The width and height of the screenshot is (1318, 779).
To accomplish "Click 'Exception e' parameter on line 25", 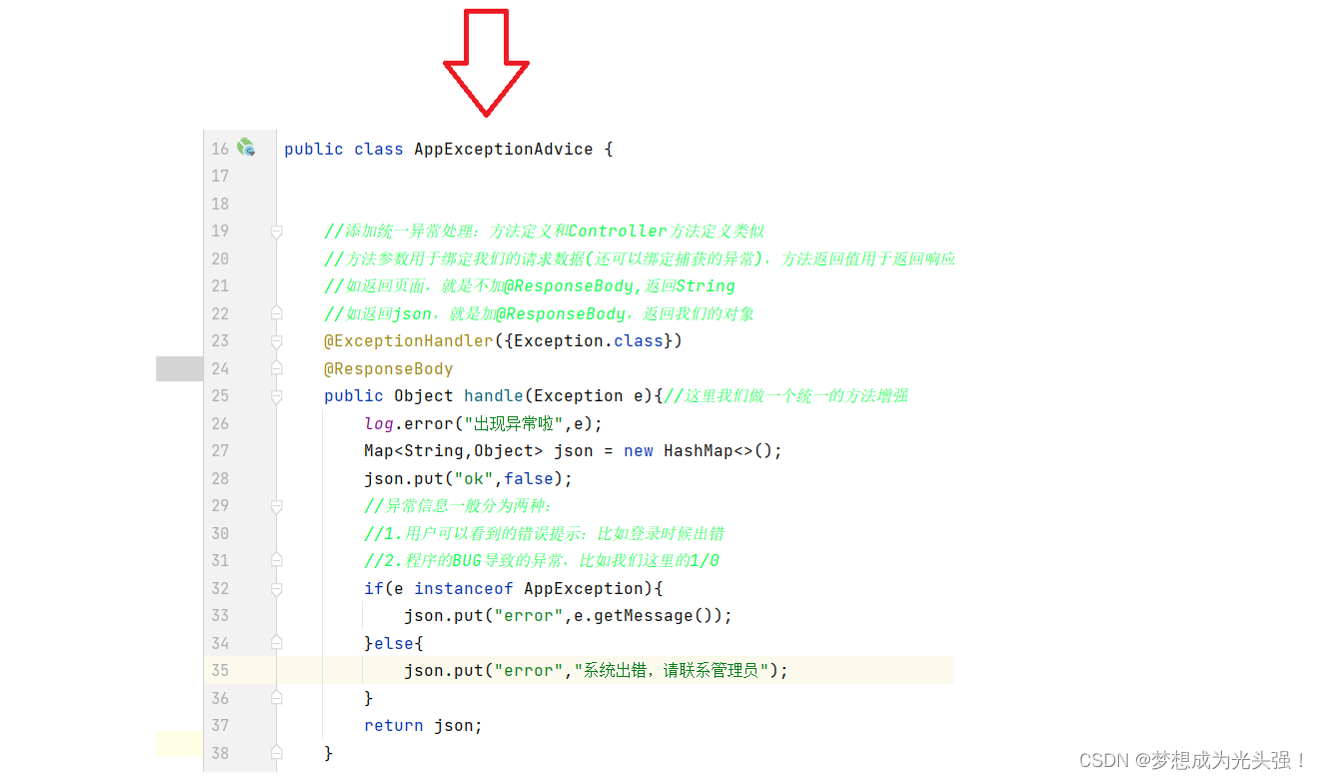I will [x=588, y=396].
